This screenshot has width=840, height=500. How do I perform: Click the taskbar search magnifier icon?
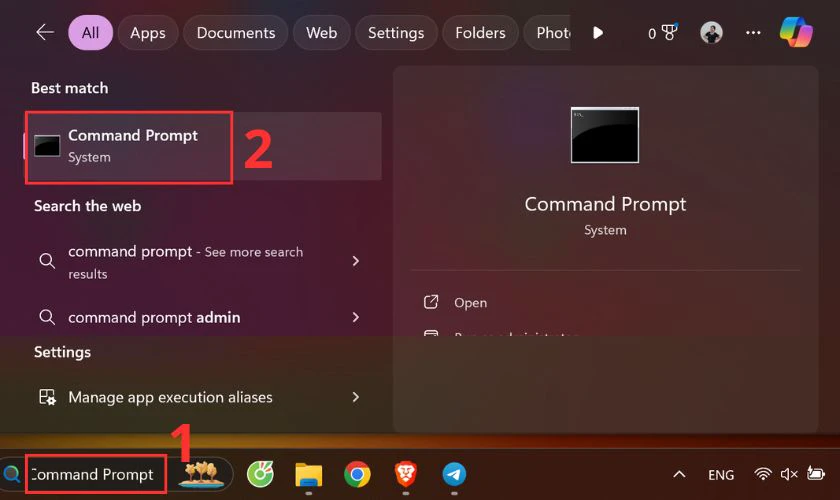click(x=12, y=474)
